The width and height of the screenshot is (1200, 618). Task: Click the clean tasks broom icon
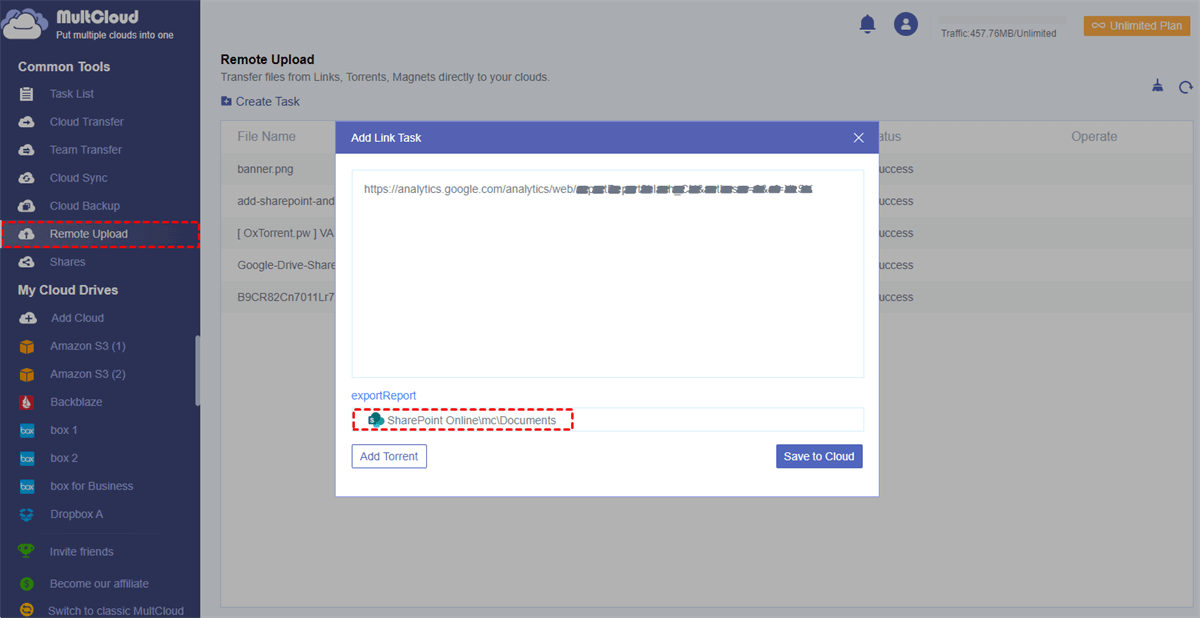click(x=1157, y=86)
